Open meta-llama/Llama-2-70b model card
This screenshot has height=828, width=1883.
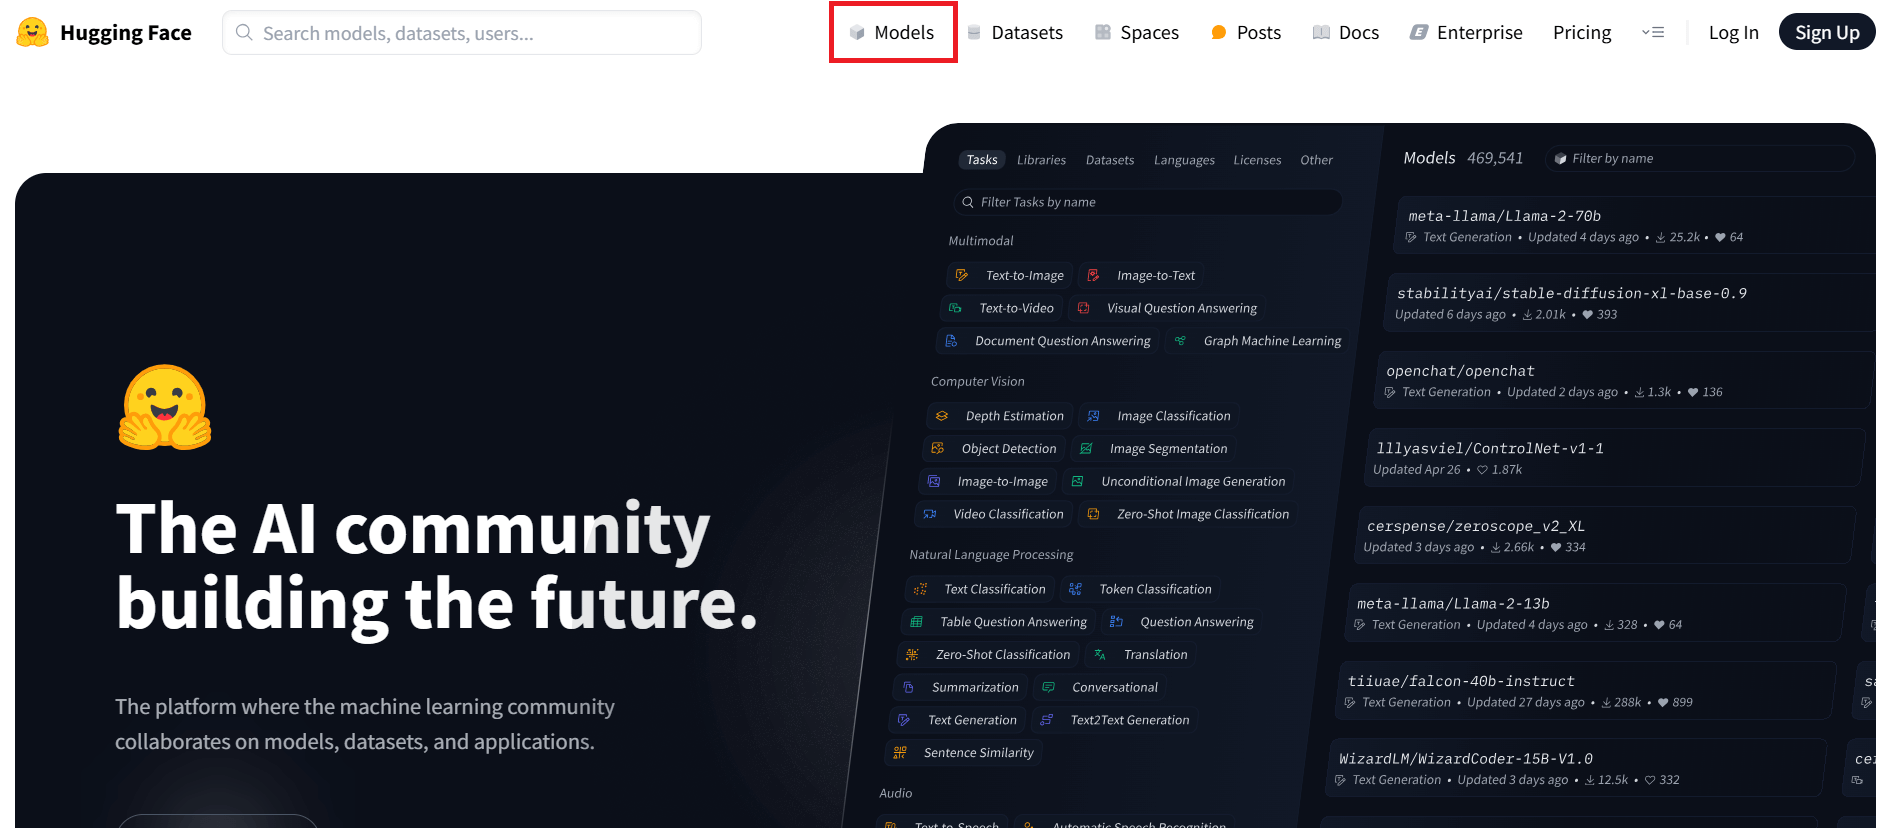pos(1504,216)
